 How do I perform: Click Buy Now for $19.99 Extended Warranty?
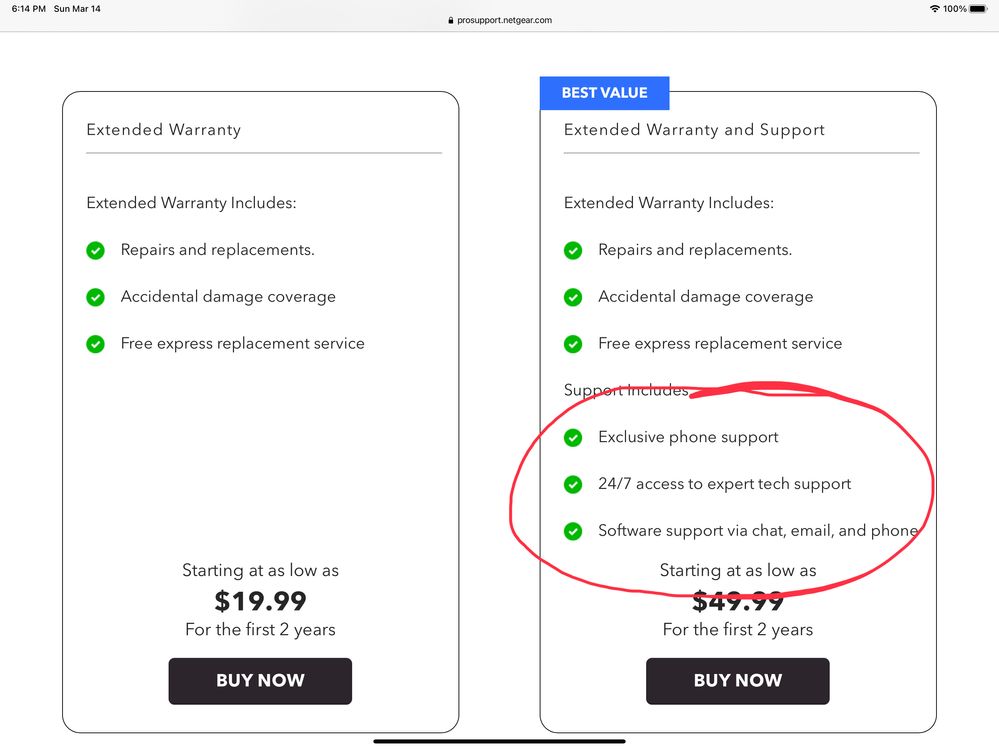pos(260,680)
